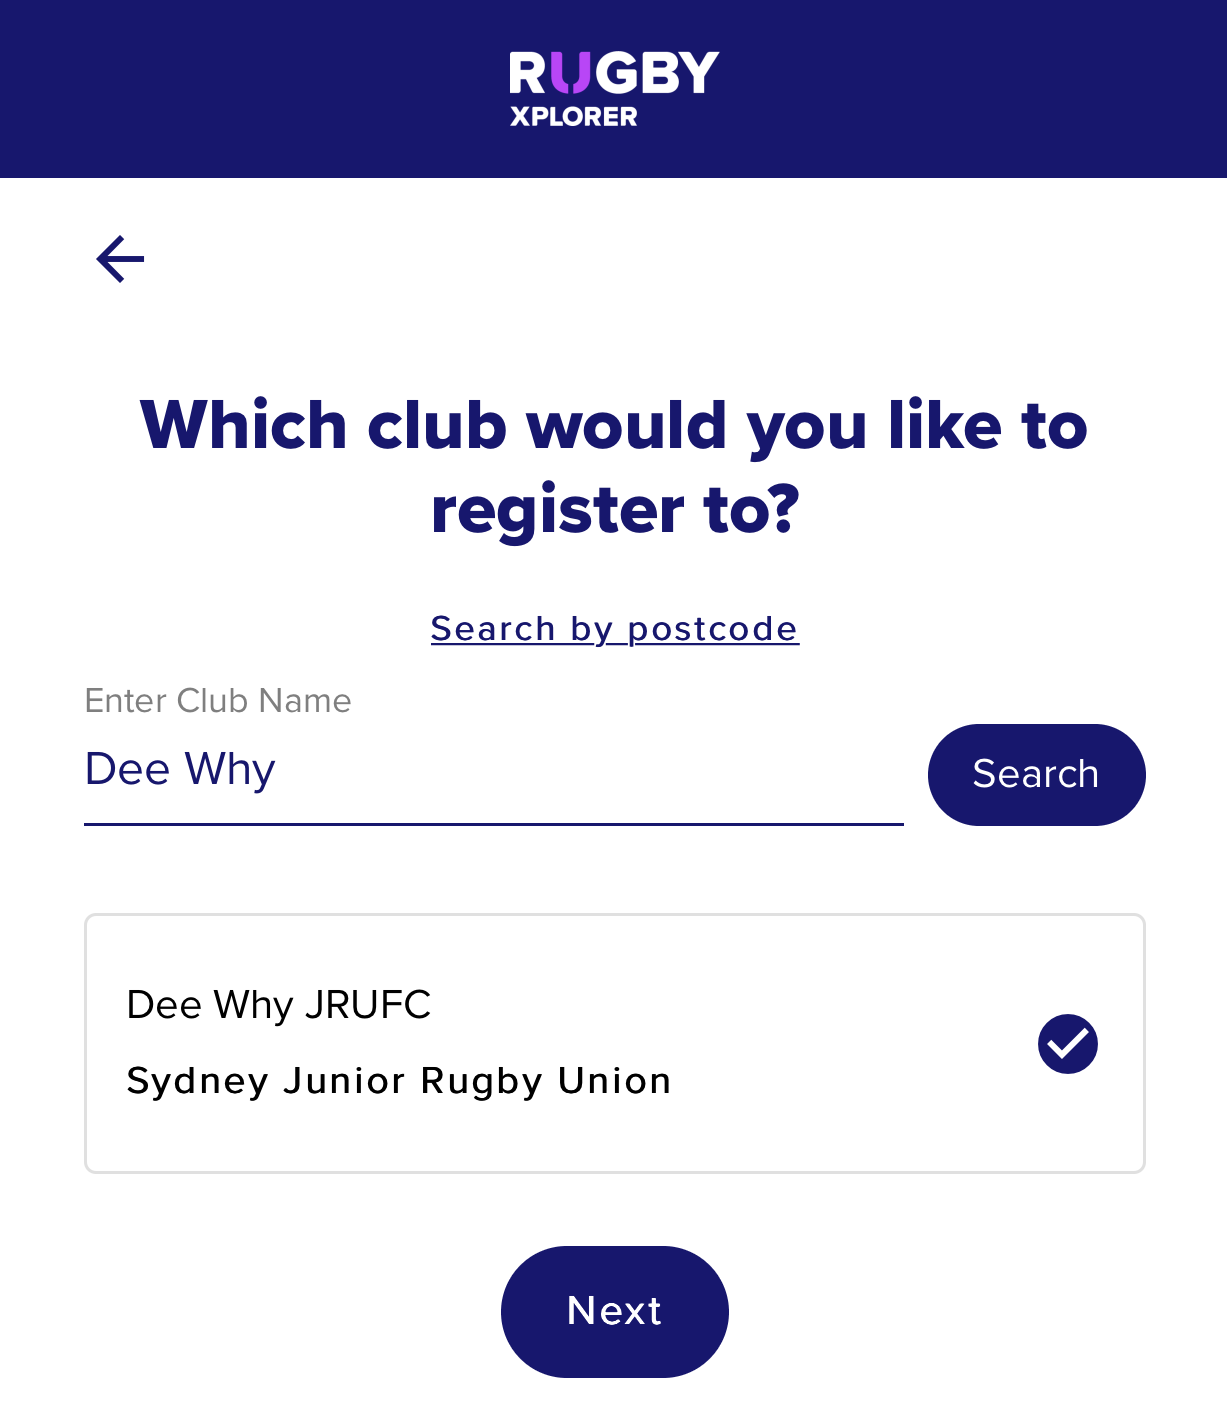
Task: Click the word postcode in the link
Action: 713,629
